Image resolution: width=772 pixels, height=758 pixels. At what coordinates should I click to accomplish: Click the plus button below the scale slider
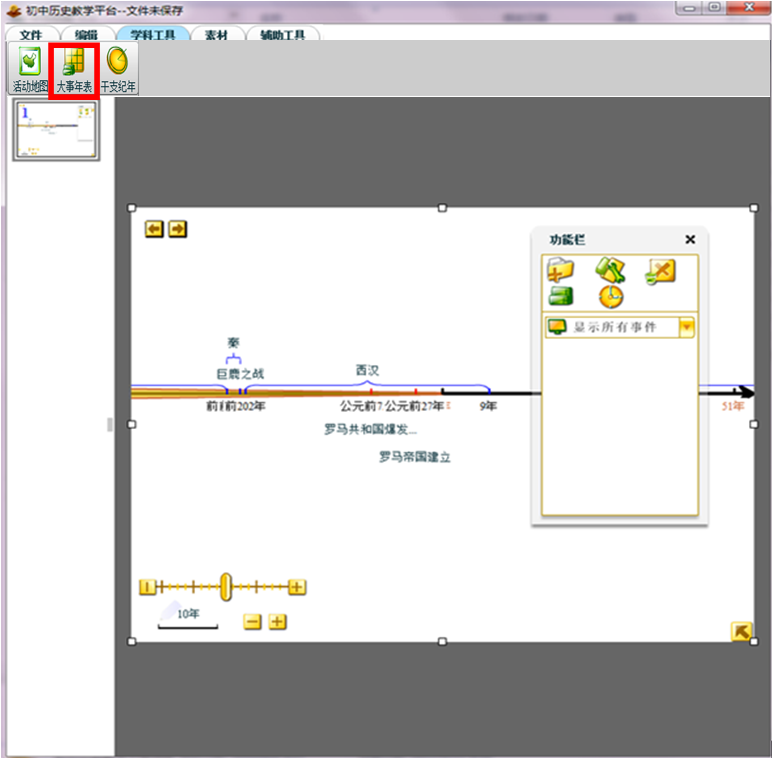click(x=277, y=622)
